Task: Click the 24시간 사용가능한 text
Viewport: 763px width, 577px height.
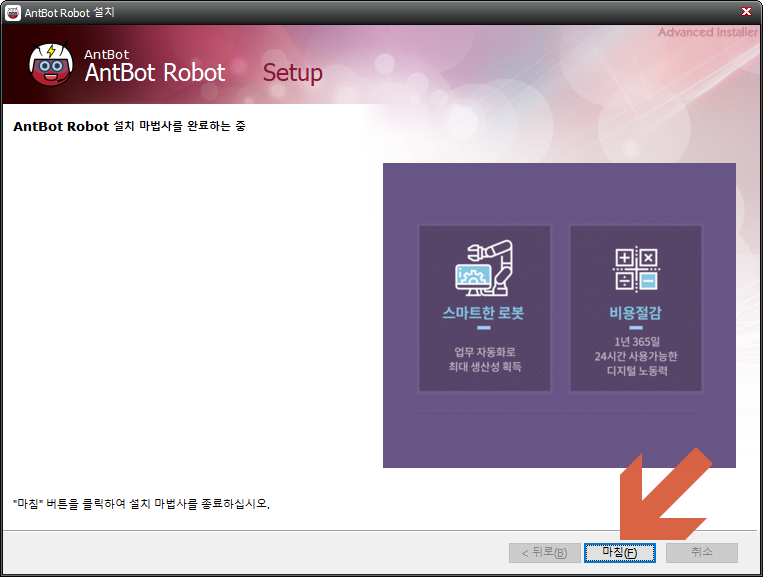Action: click(x=636, y=356)
